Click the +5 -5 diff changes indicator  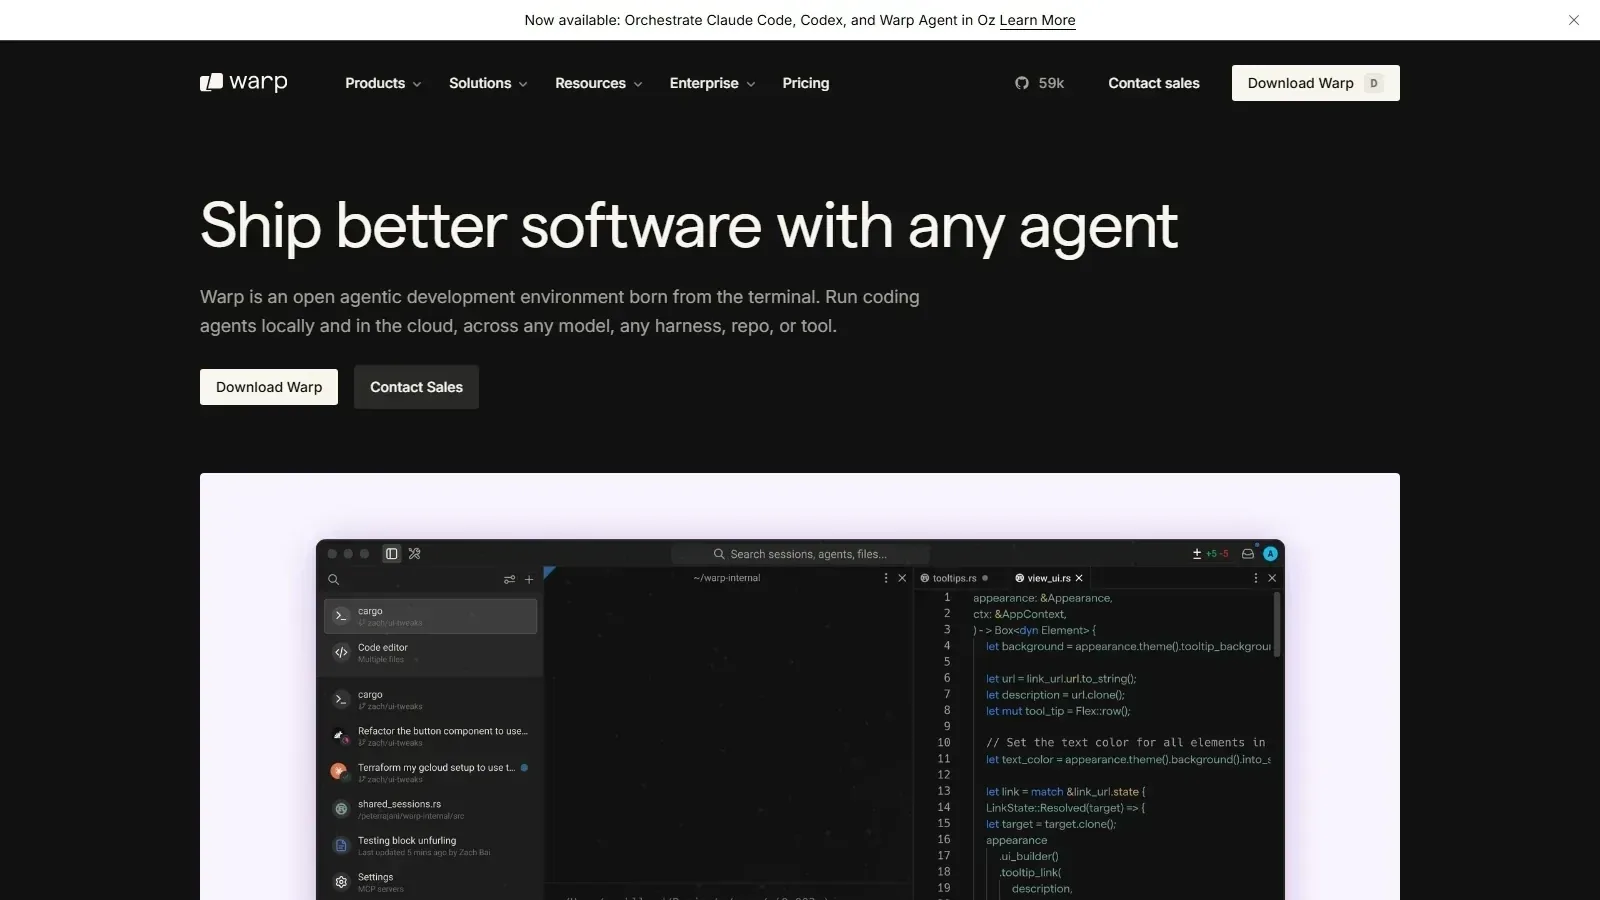[x=1211, y=553]
